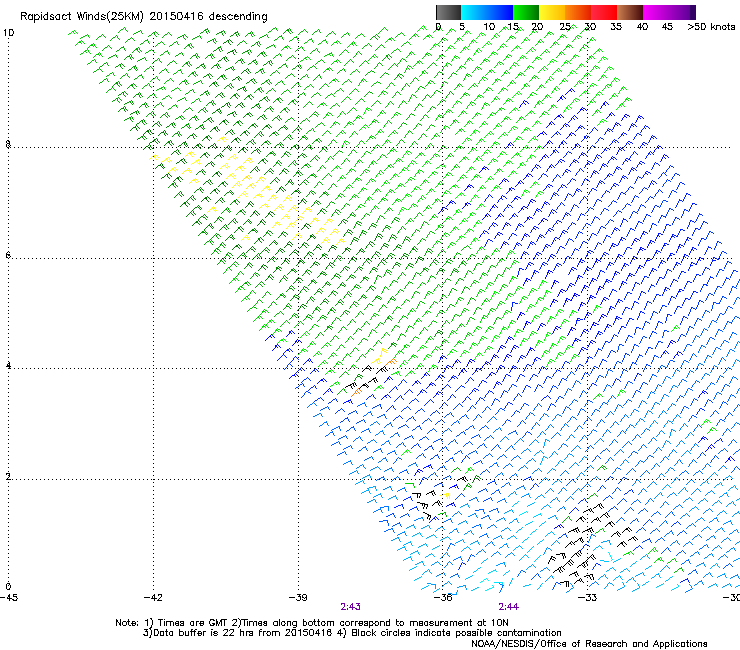The image size is (740, 650).
Task: Click the '10' label on the color scale
Action: point(489,27)
